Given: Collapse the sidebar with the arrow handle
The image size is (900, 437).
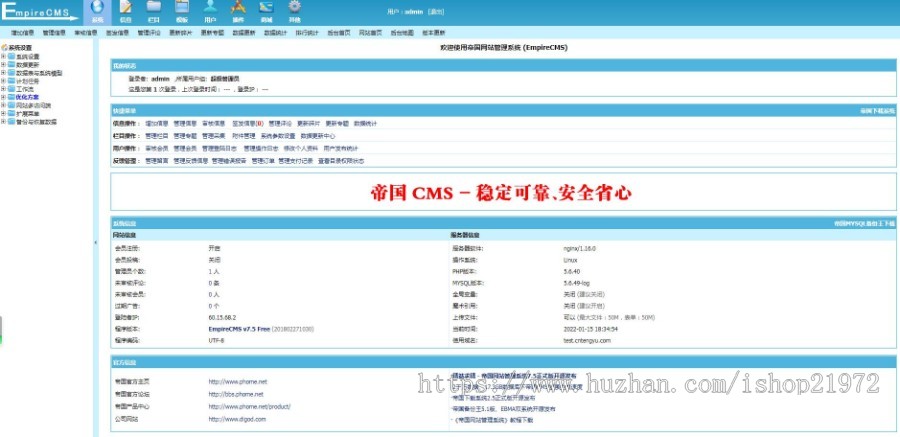Looking at the screenshot, I should (95, 243).
